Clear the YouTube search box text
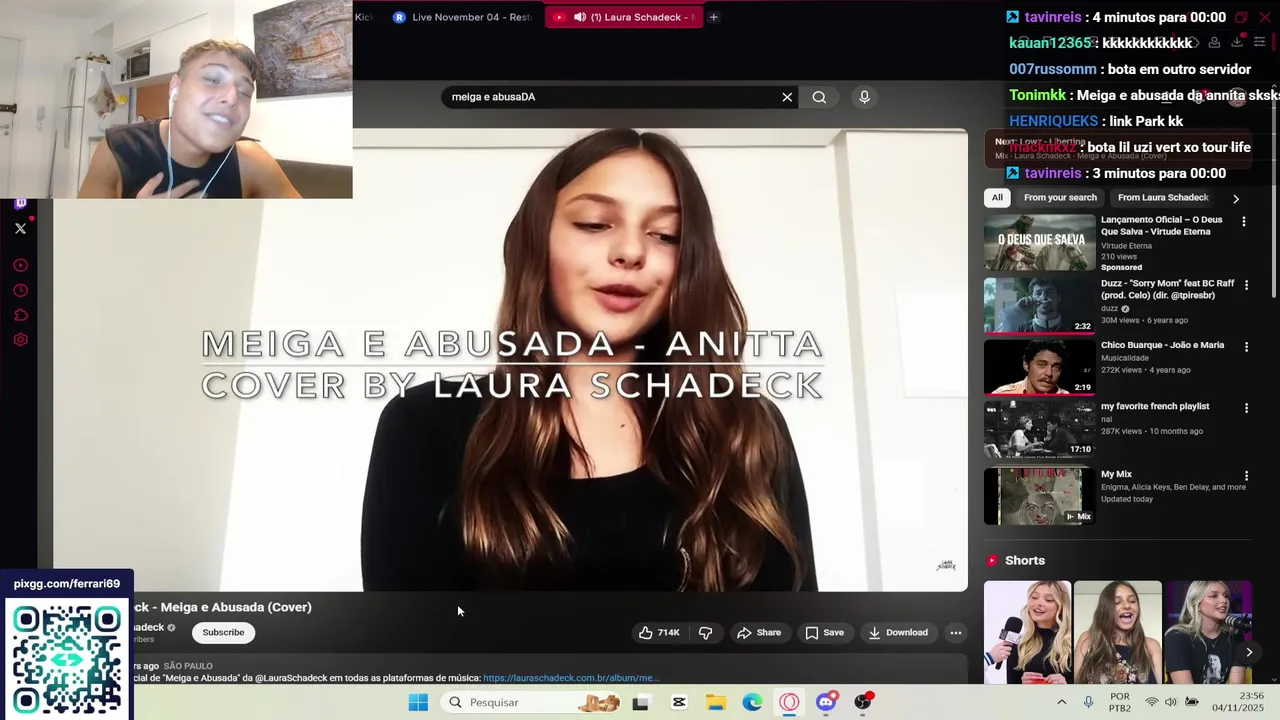 [x=787, y=97]
